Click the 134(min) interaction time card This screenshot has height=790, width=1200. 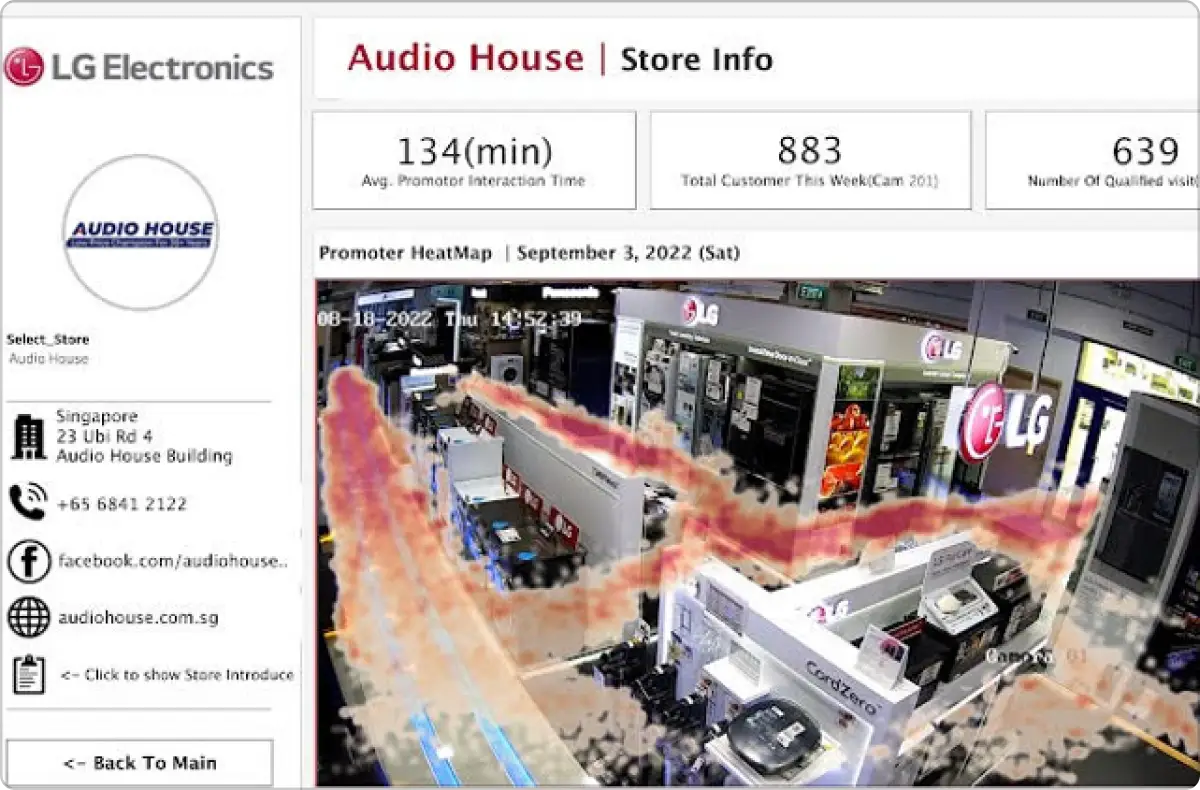pos(474,160)
